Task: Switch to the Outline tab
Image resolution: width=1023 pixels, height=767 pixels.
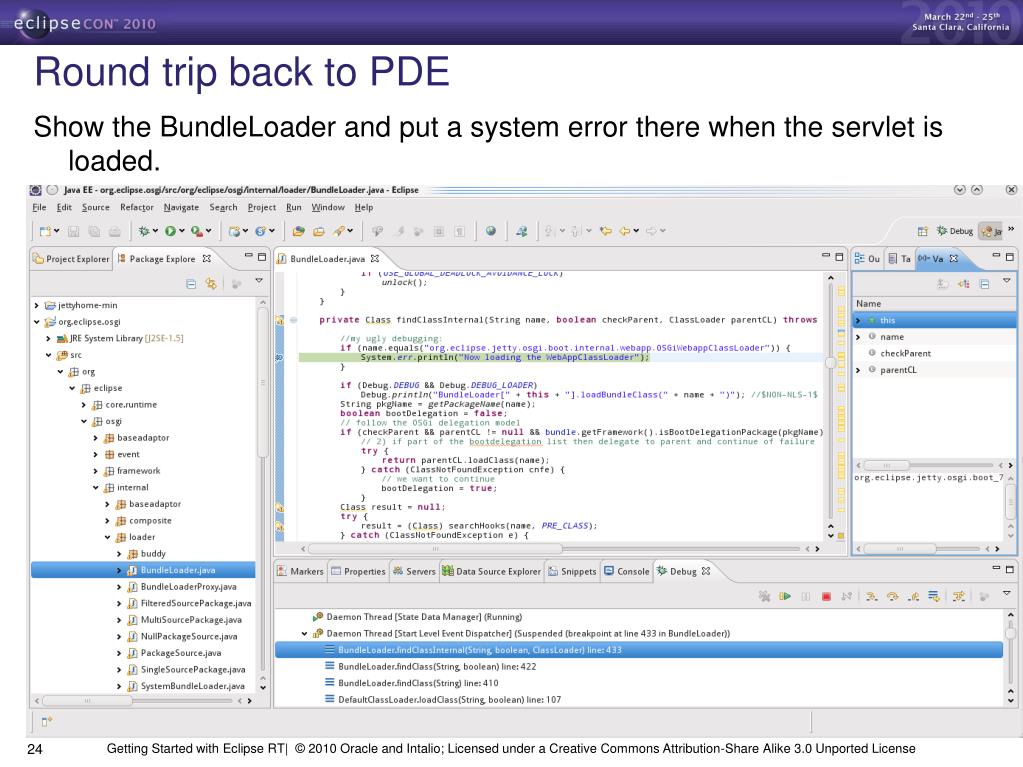Action: pyautogui.click(x=867, y=259)
